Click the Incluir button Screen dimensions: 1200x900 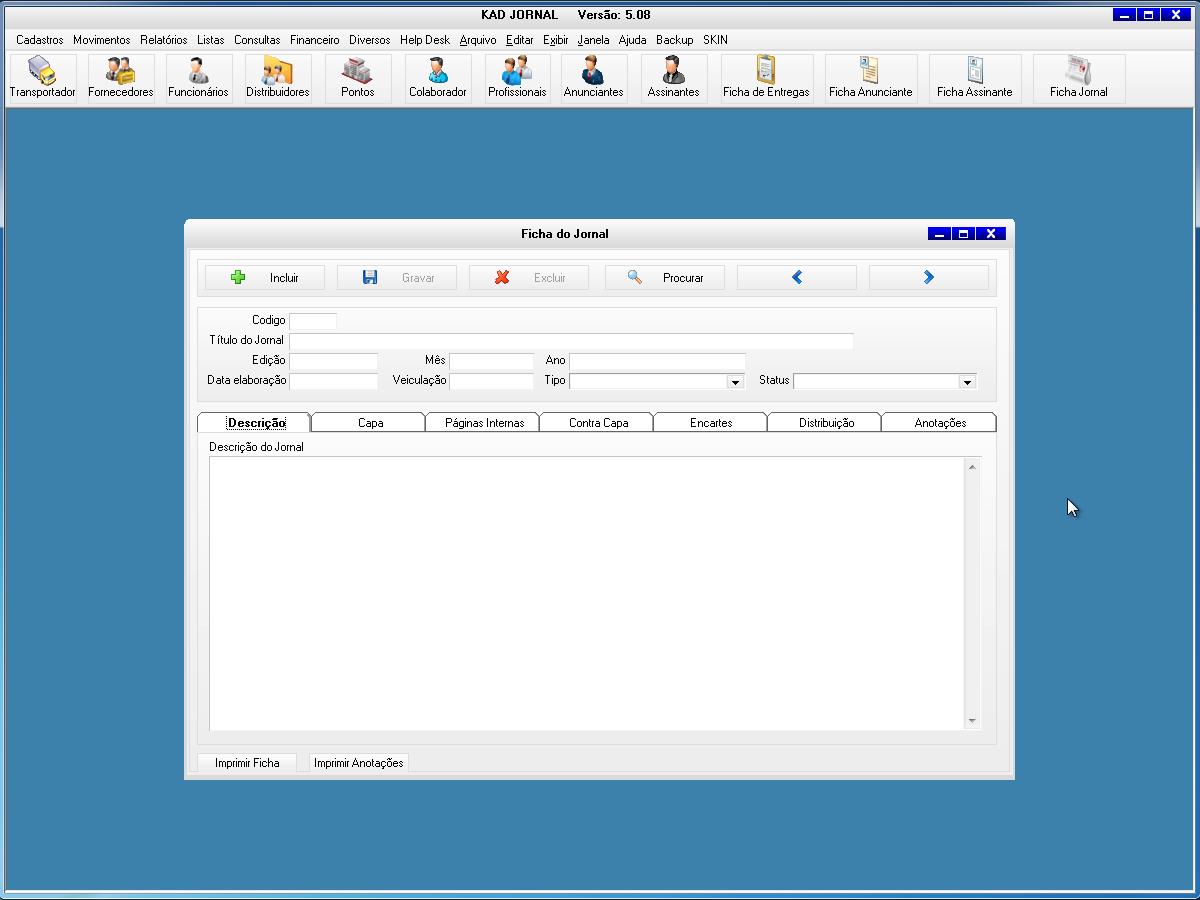point(265,278)
